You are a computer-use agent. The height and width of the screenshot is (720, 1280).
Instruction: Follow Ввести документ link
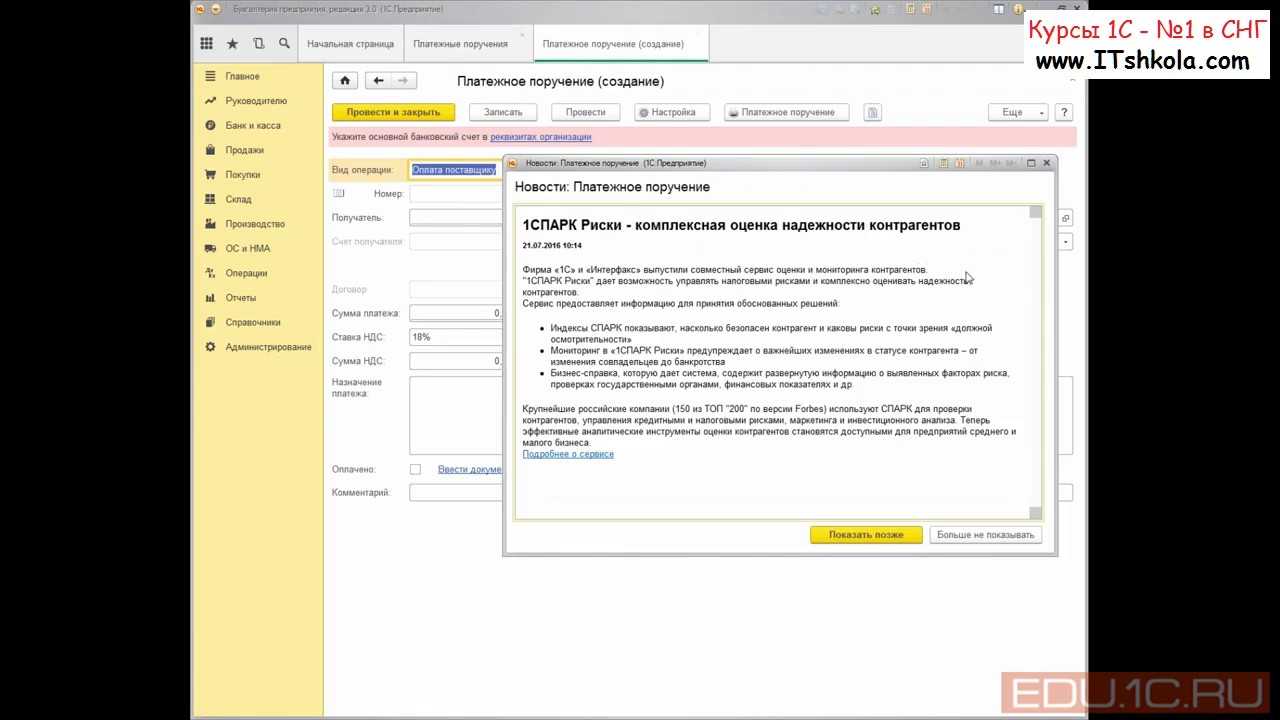(x=470, y=469)
